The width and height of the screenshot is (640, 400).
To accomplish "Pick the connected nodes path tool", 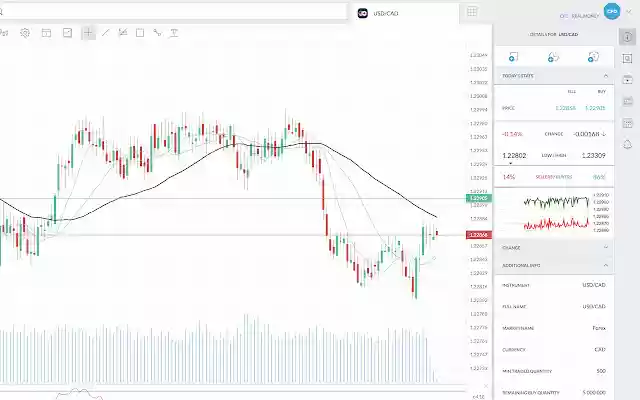I will [157, 33].
